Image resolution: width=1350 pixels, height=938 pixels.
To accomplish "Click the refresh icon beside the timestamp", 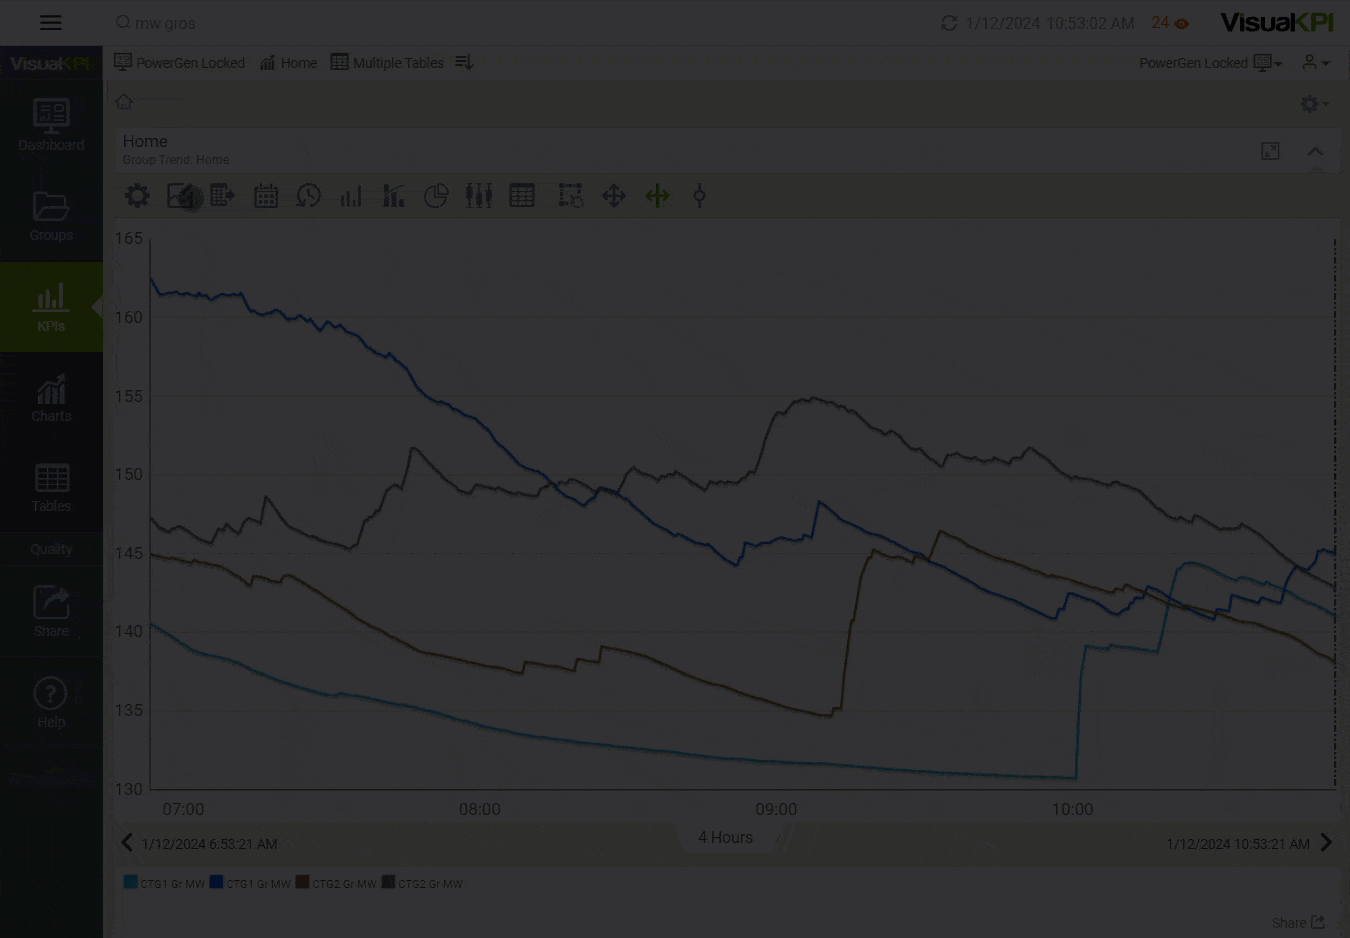I will [949, 23].
